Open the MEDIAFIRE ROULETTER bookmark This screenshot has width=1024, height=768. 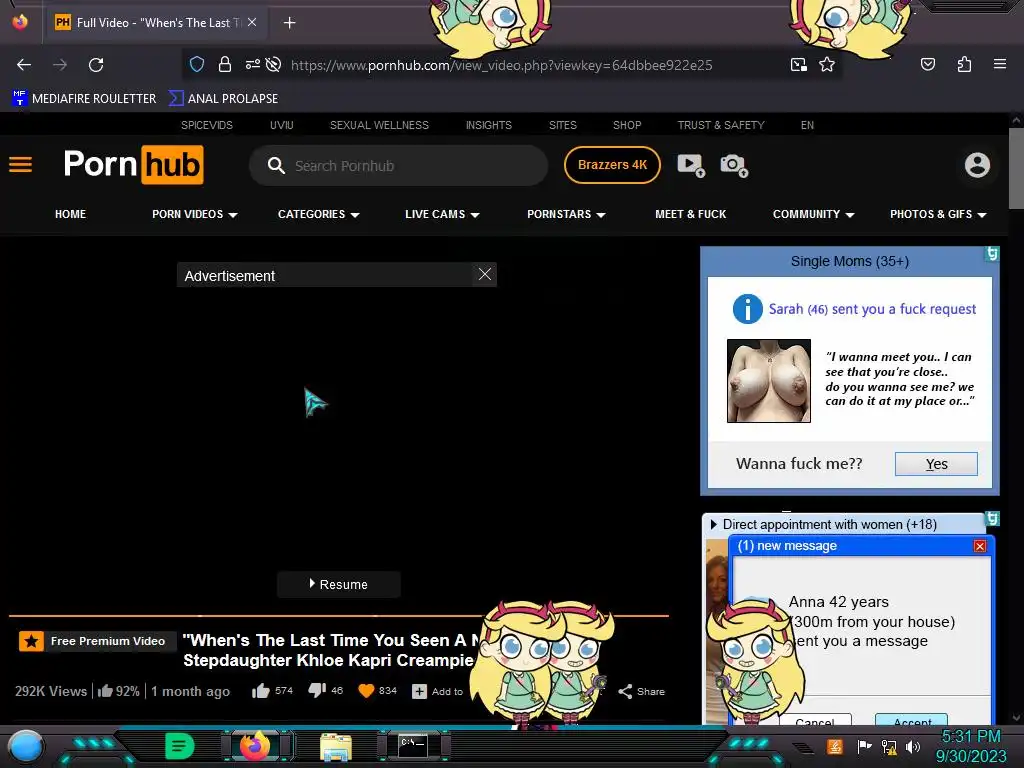pos(84,99)
